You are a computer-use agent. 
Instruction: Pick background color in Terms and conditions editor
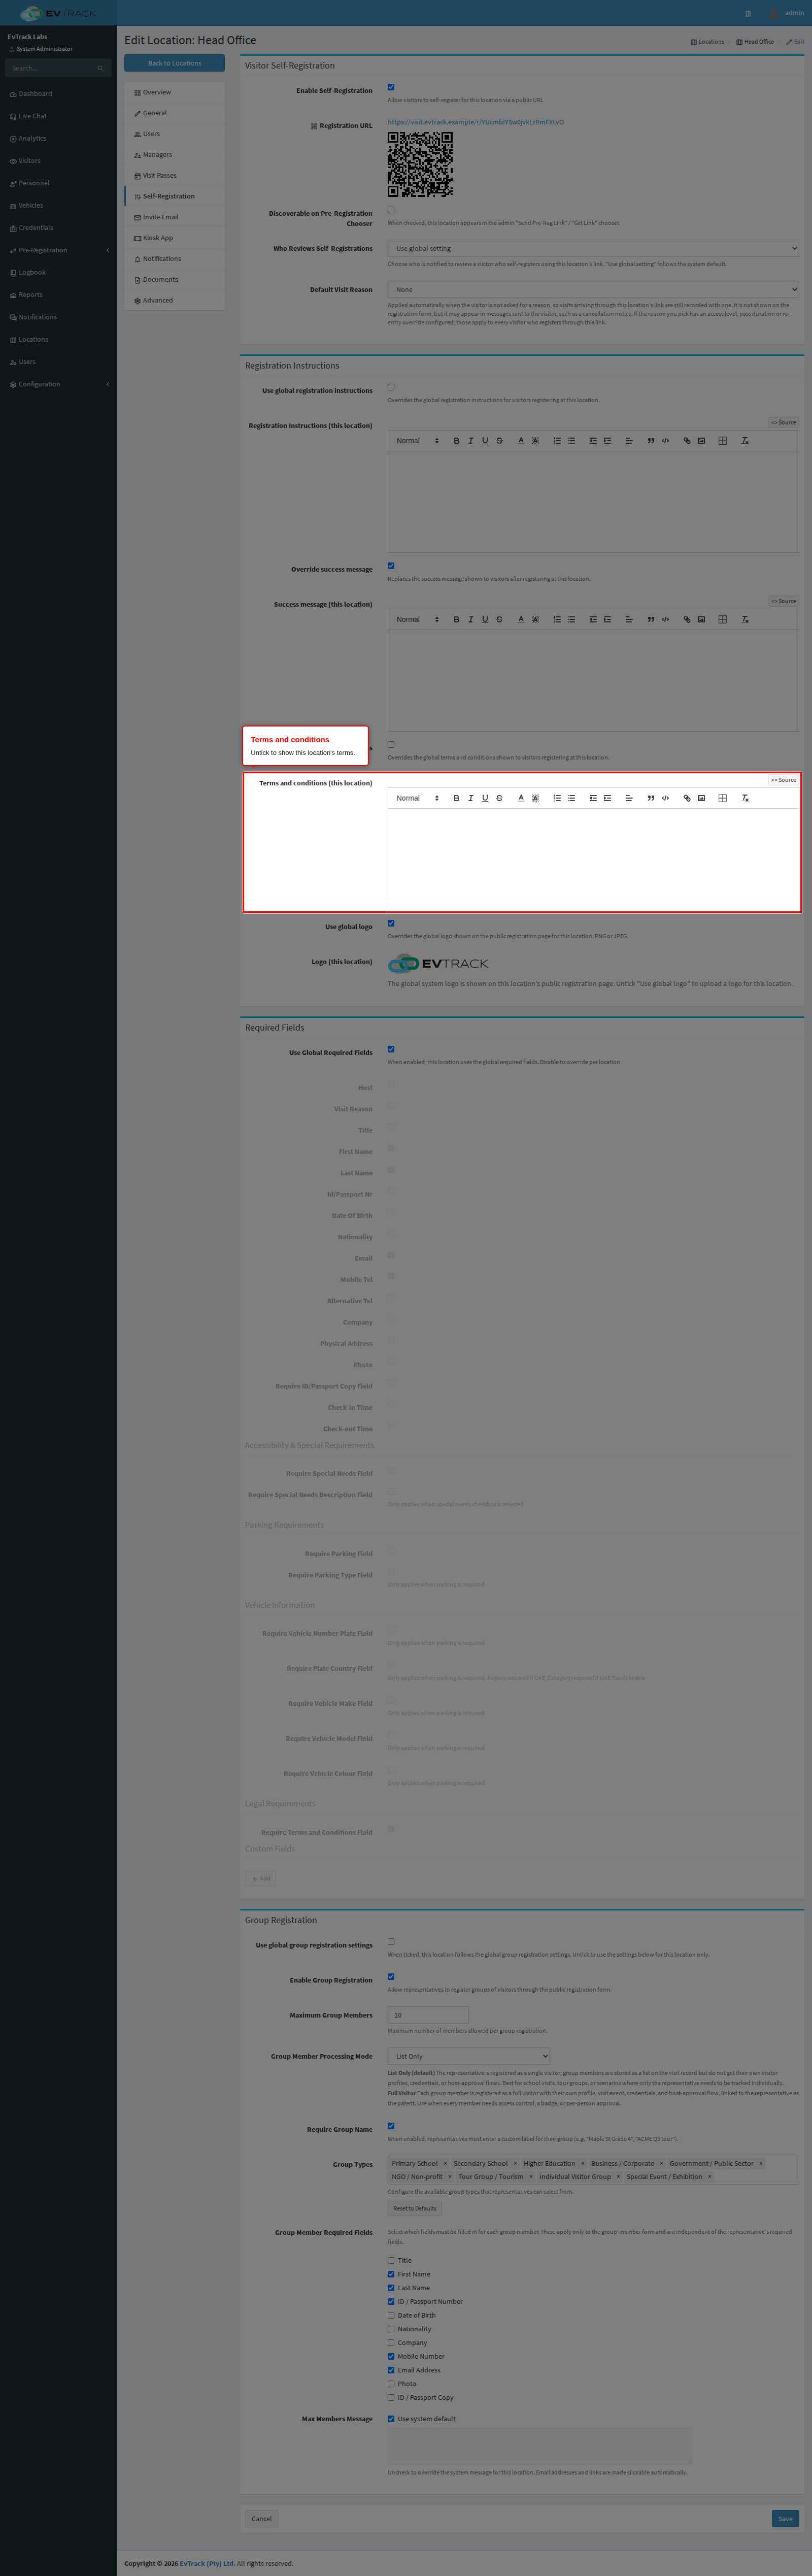[x=535, y=798]
